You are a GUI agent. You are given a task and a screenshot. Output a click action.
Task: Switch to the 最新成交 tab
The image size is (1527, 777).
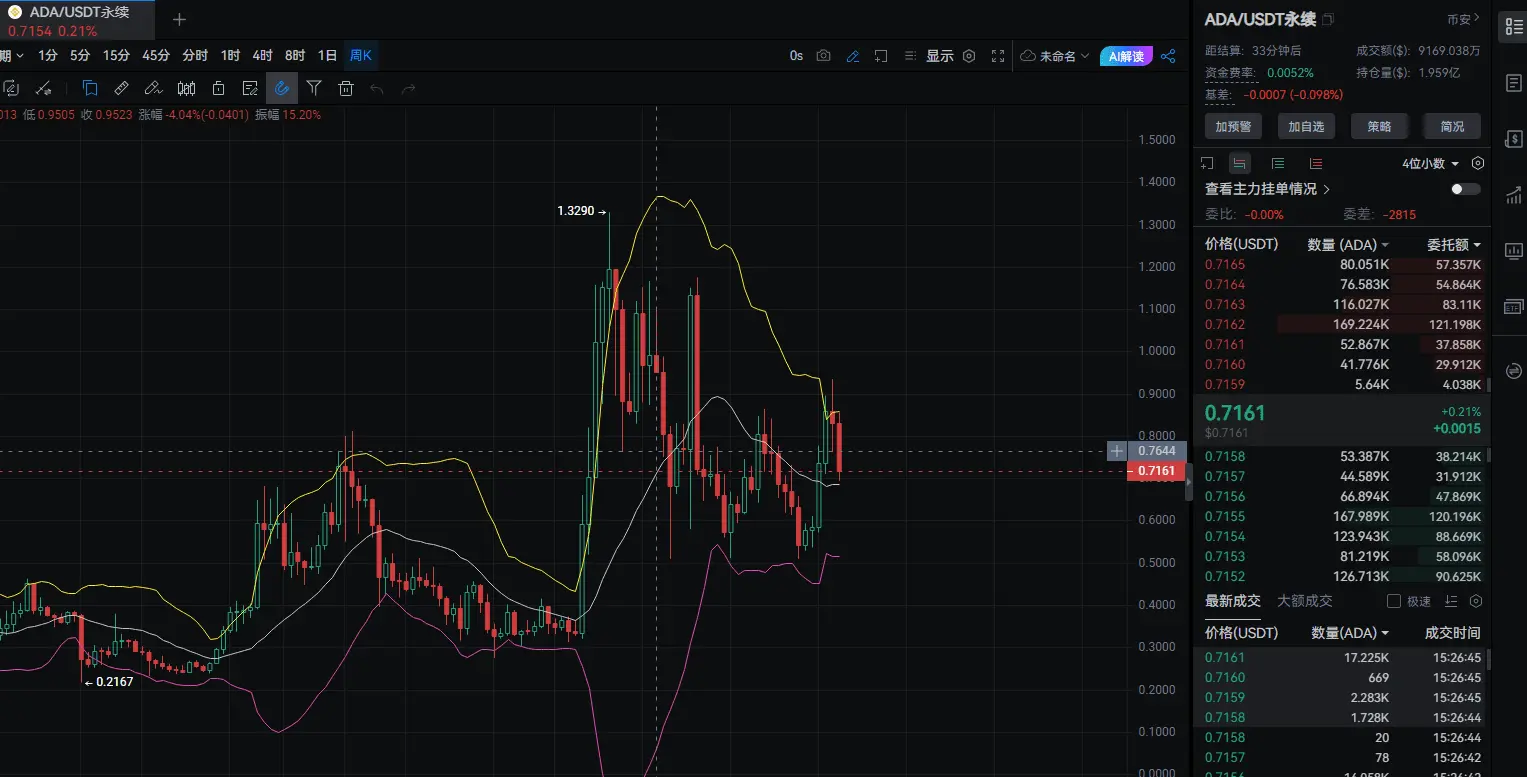click(x=1233, y=601)
